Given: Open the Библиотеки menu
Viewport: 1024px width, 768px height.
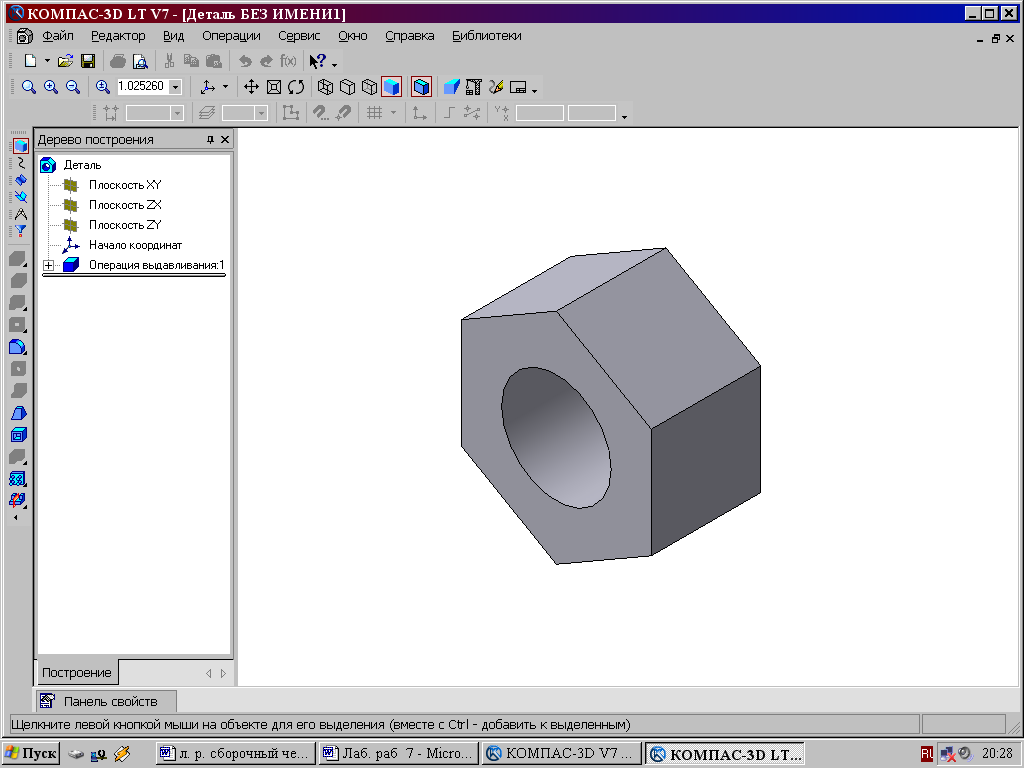Looking at the screenshot, I should point(486,35).
